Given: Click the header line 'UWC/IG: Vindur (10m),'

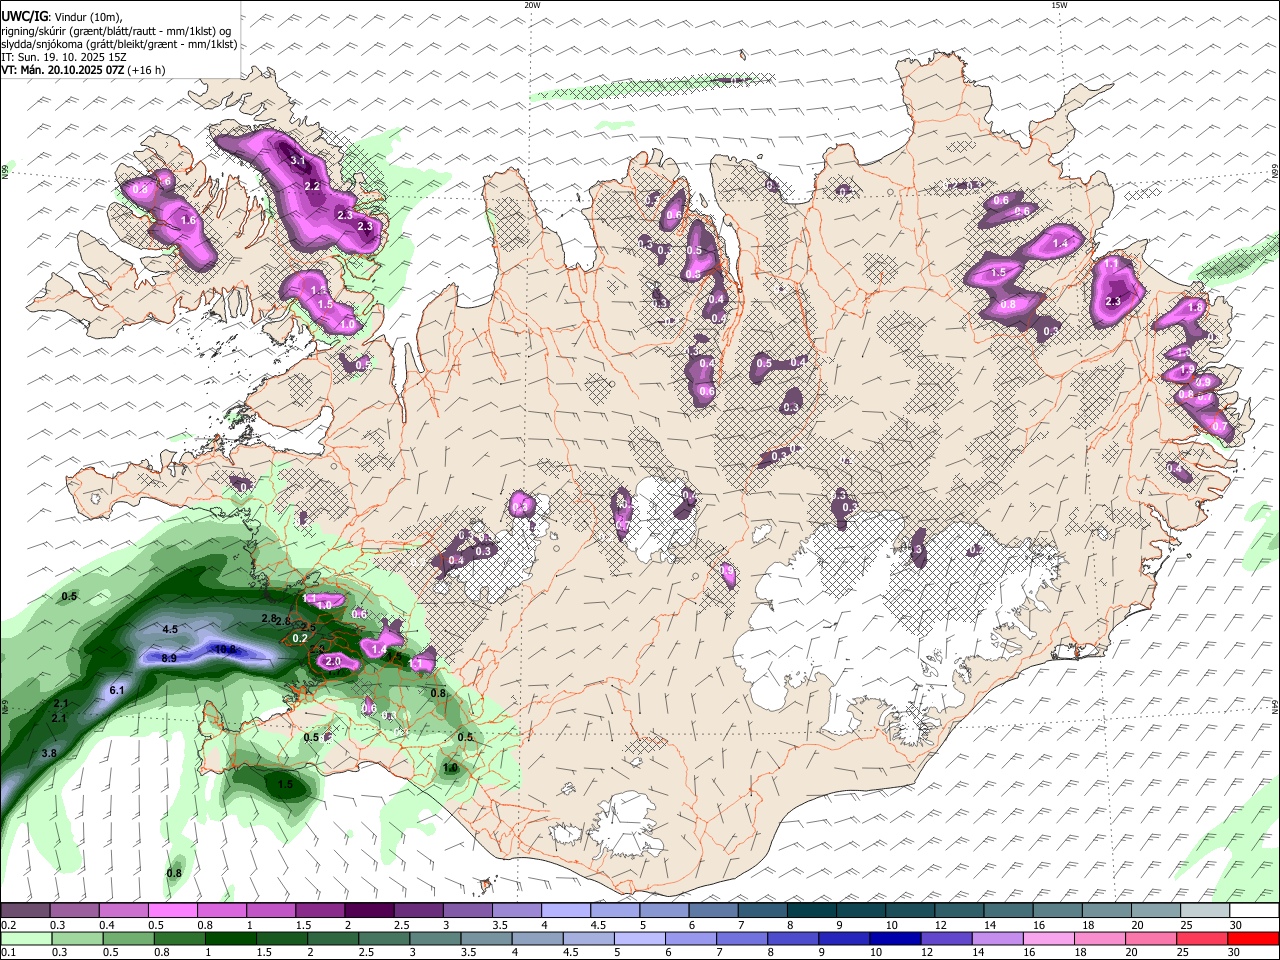Looking at the screenshot, I should click(x=61, y=17).
